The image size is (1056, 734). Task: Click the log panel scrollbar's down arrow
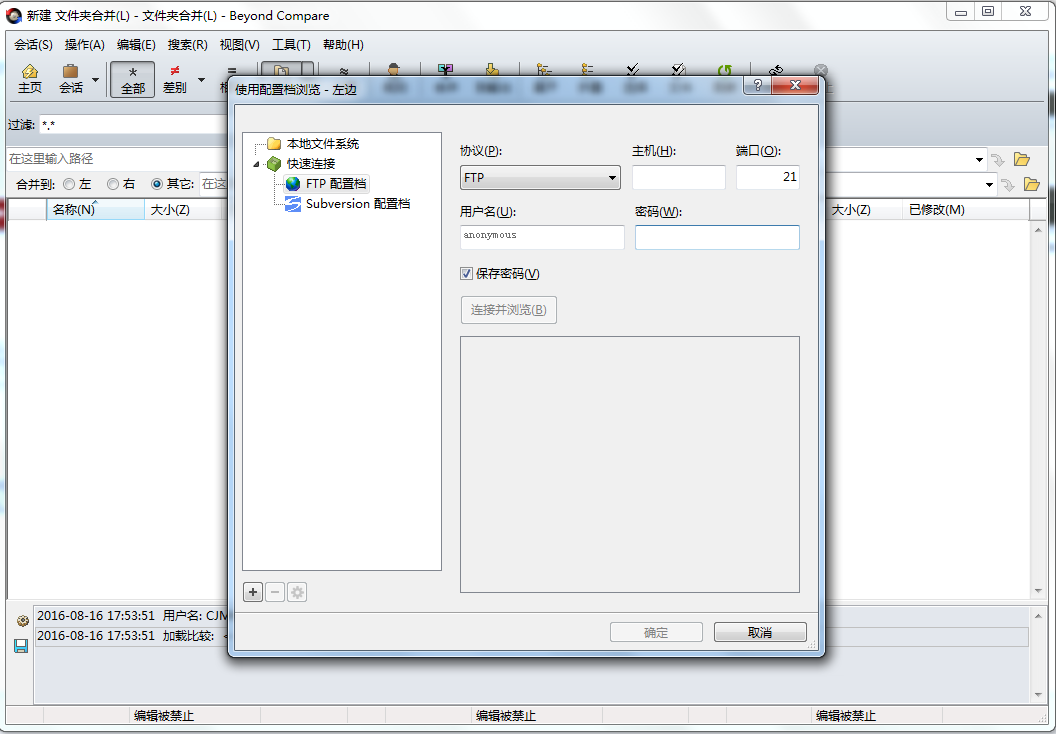coord(1038,695)
